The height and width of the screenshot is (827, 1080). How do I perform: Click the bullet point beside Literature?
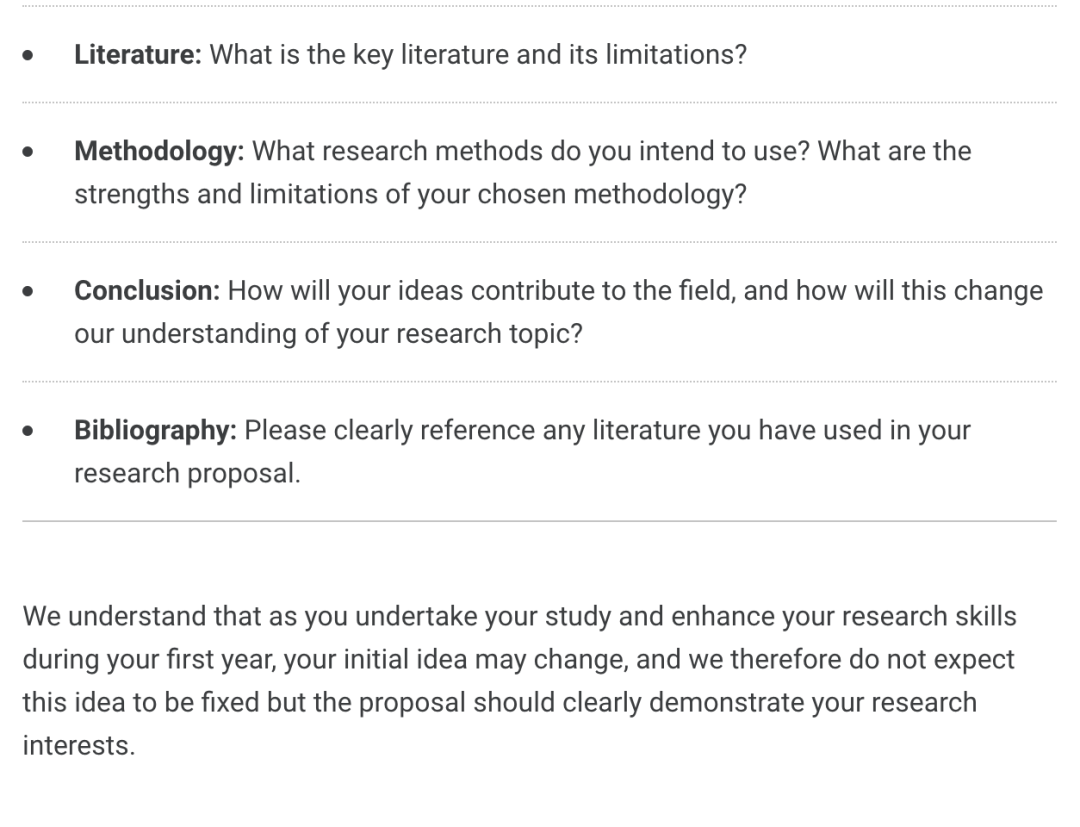[x=33, y=56]
